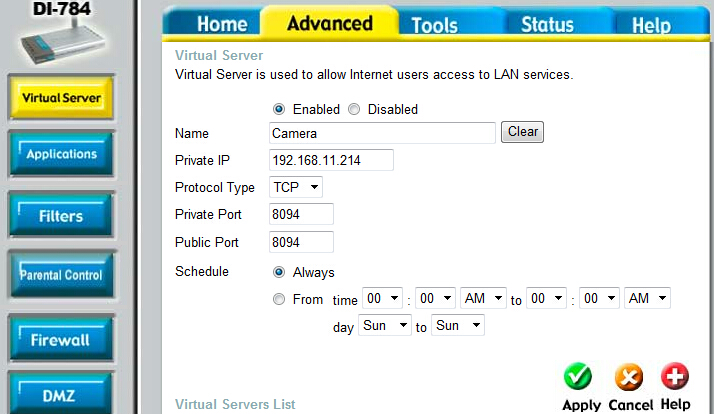Click the red Help plus icon
Screen dimensions: 714x414
675,377
